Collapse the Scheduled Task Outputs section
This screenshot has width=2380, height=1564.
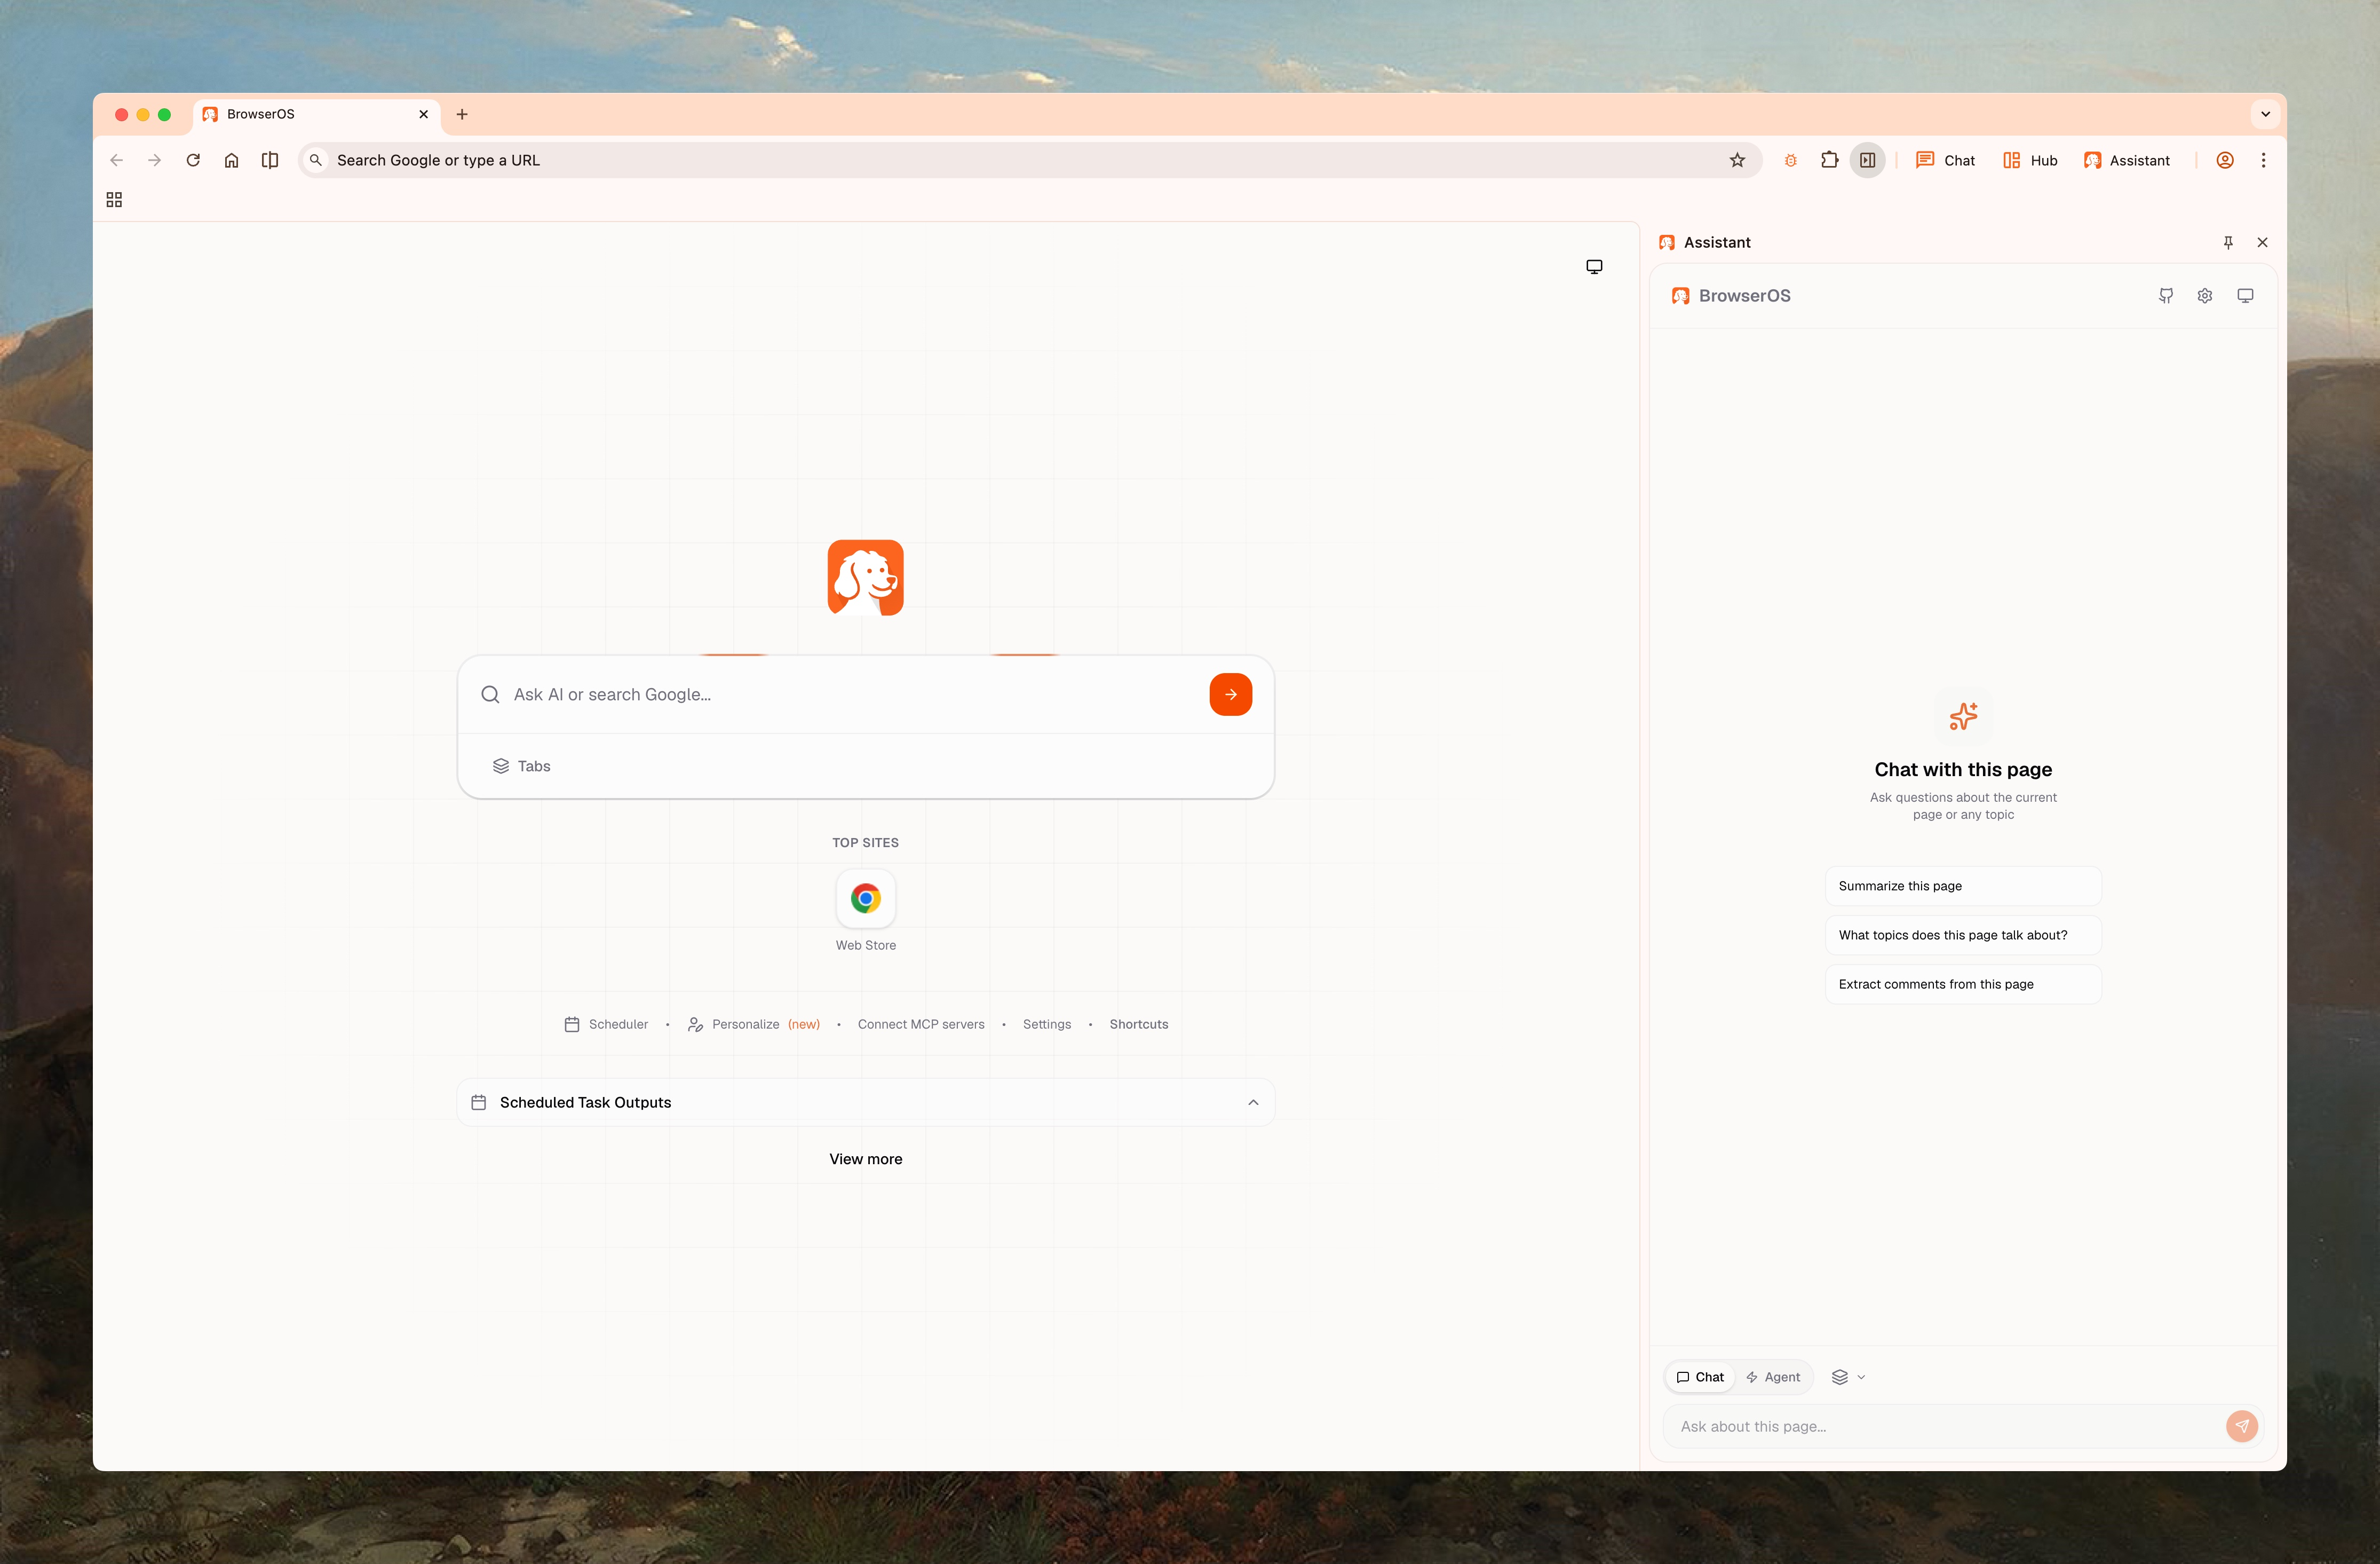(1252, 1101)
